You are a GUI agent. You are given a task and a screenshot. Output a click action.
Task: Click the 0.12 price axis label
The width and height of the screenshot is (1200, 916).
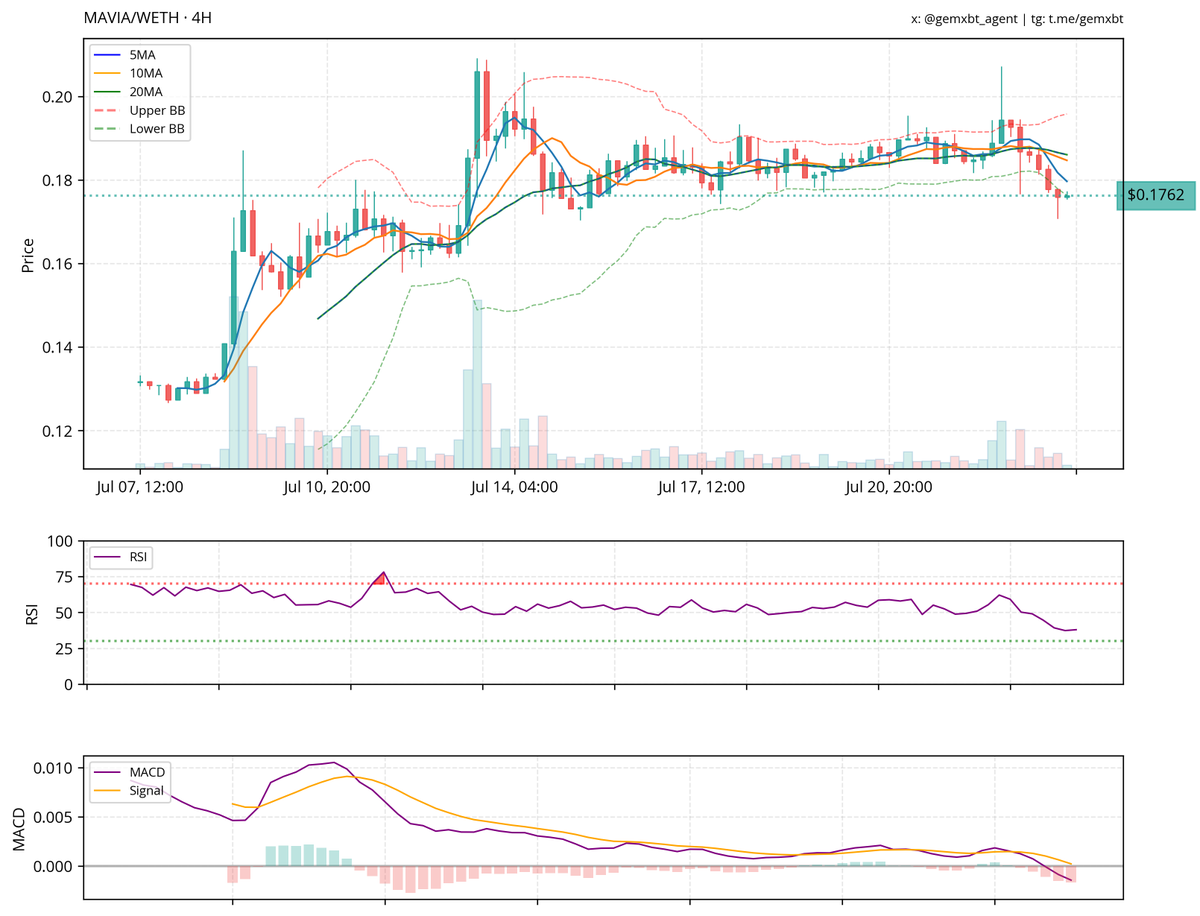point(57,431)
